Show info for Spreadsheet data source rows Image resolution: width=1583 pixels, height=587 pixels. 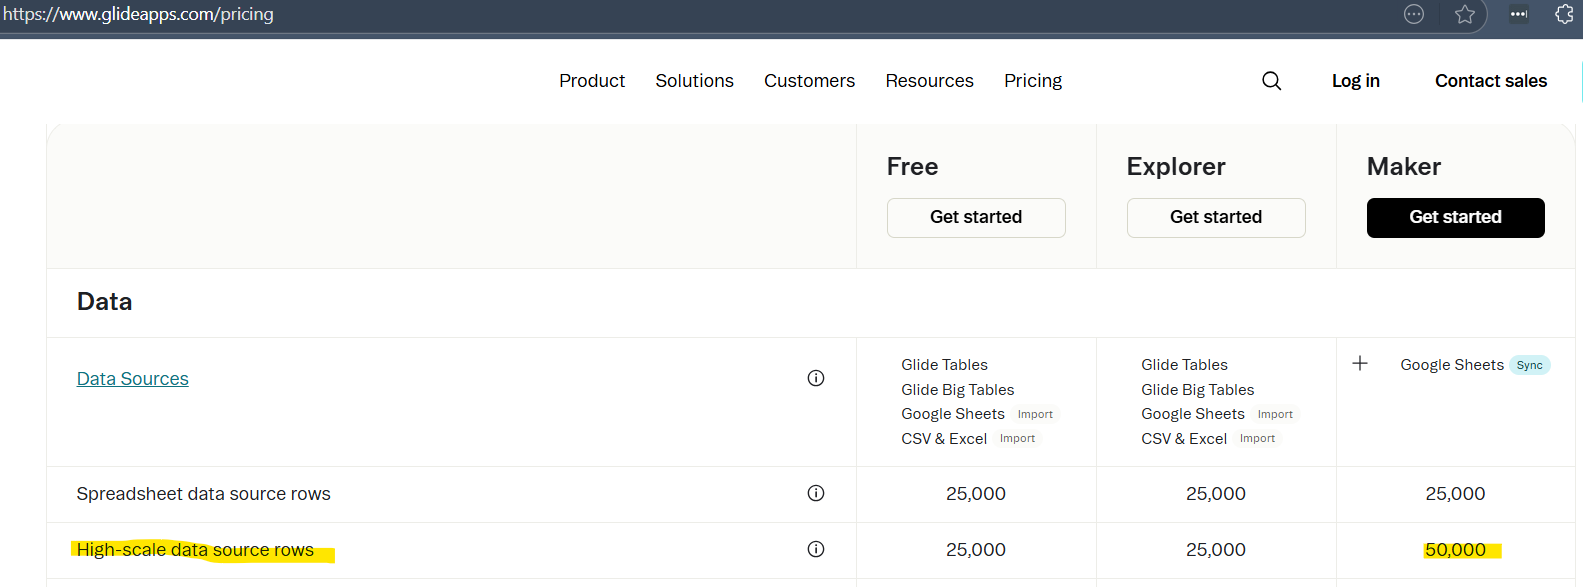816,493
